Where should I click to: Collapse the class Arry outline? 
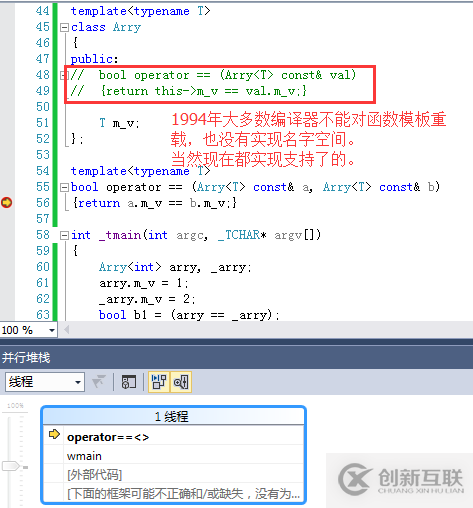click(64, 27)
